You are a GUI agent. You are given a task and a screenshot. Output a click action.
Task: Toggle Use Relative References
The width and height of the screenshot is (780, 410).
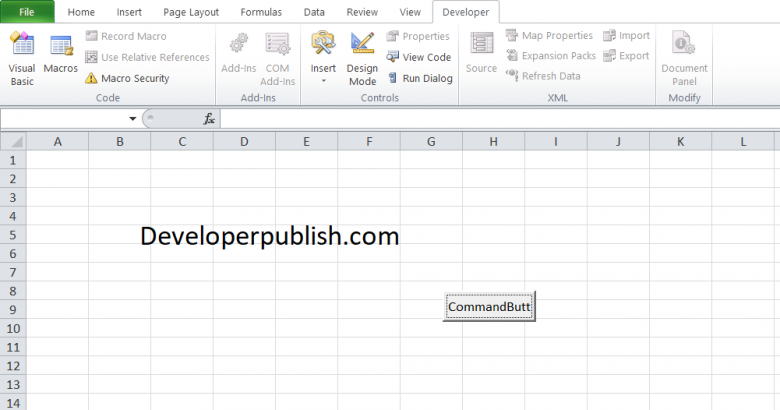point(147,57)
